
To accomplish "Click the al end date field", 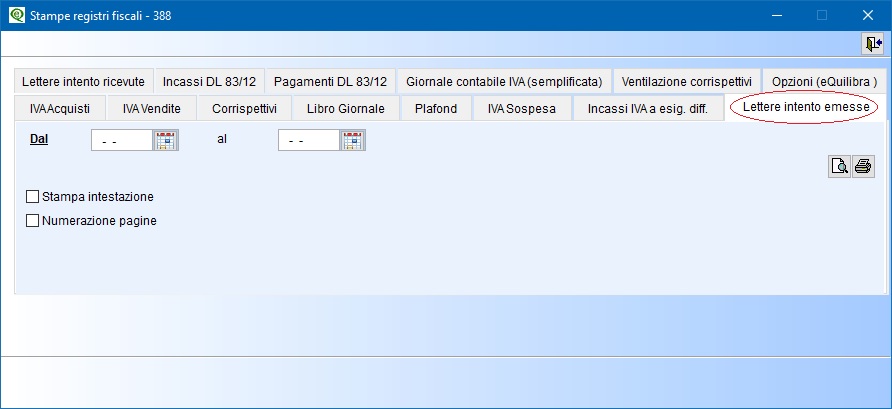I will pyautogui.click(x=308, y=140).
